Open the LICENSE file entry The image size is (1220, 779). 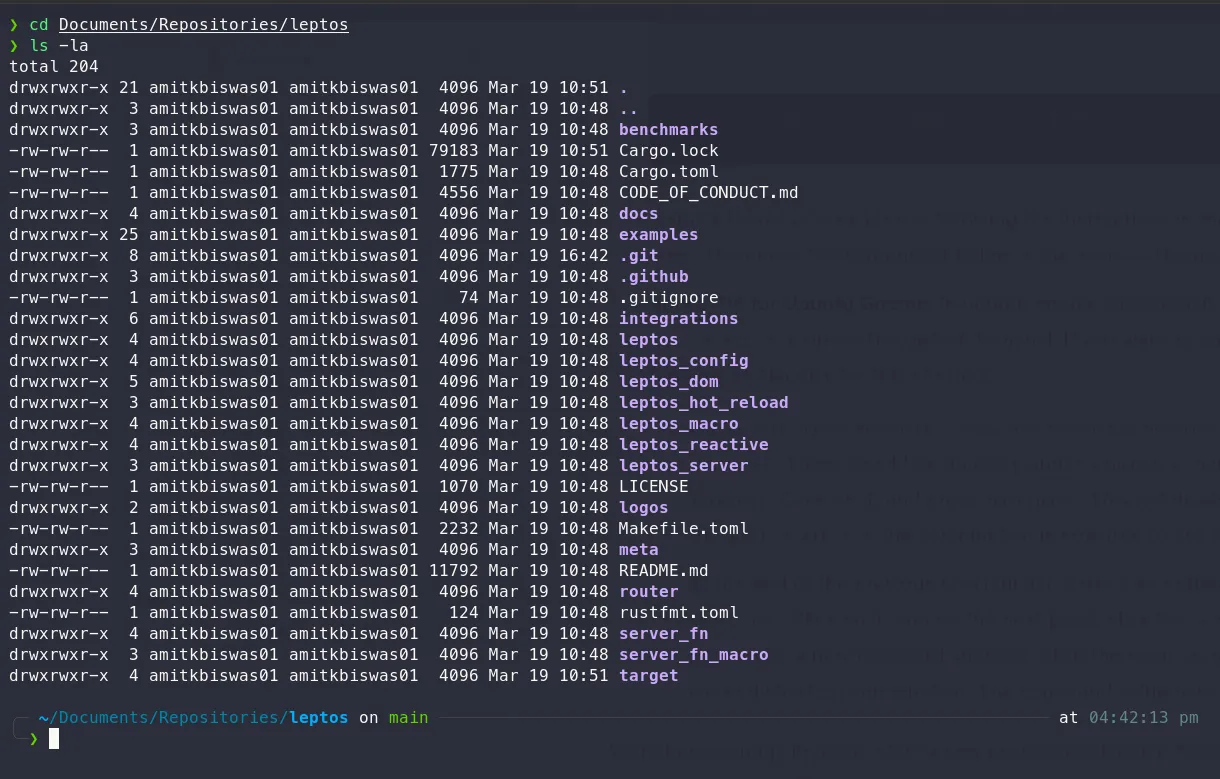[x=652, y=486]
